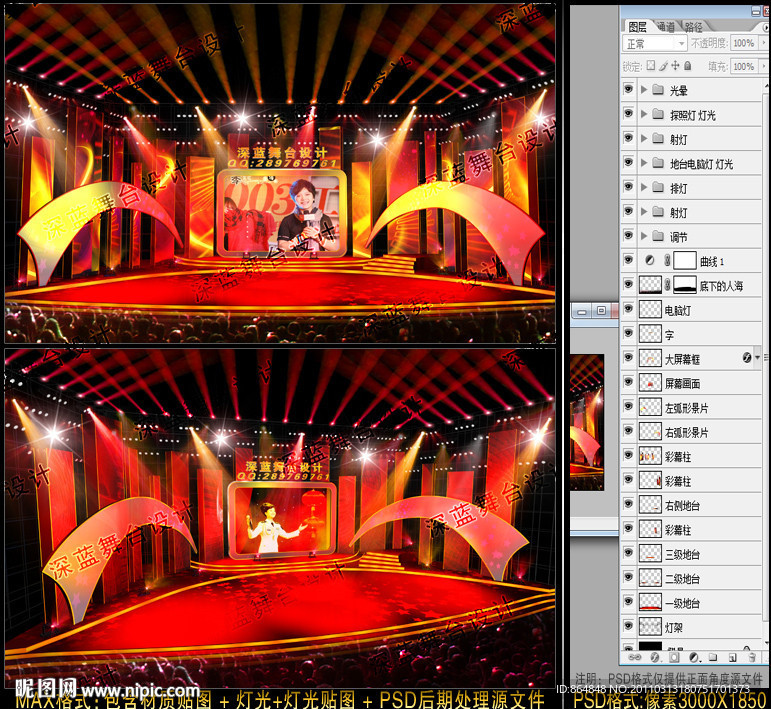
Task: Hide the 光晕 group
Action: click(628, 89)
